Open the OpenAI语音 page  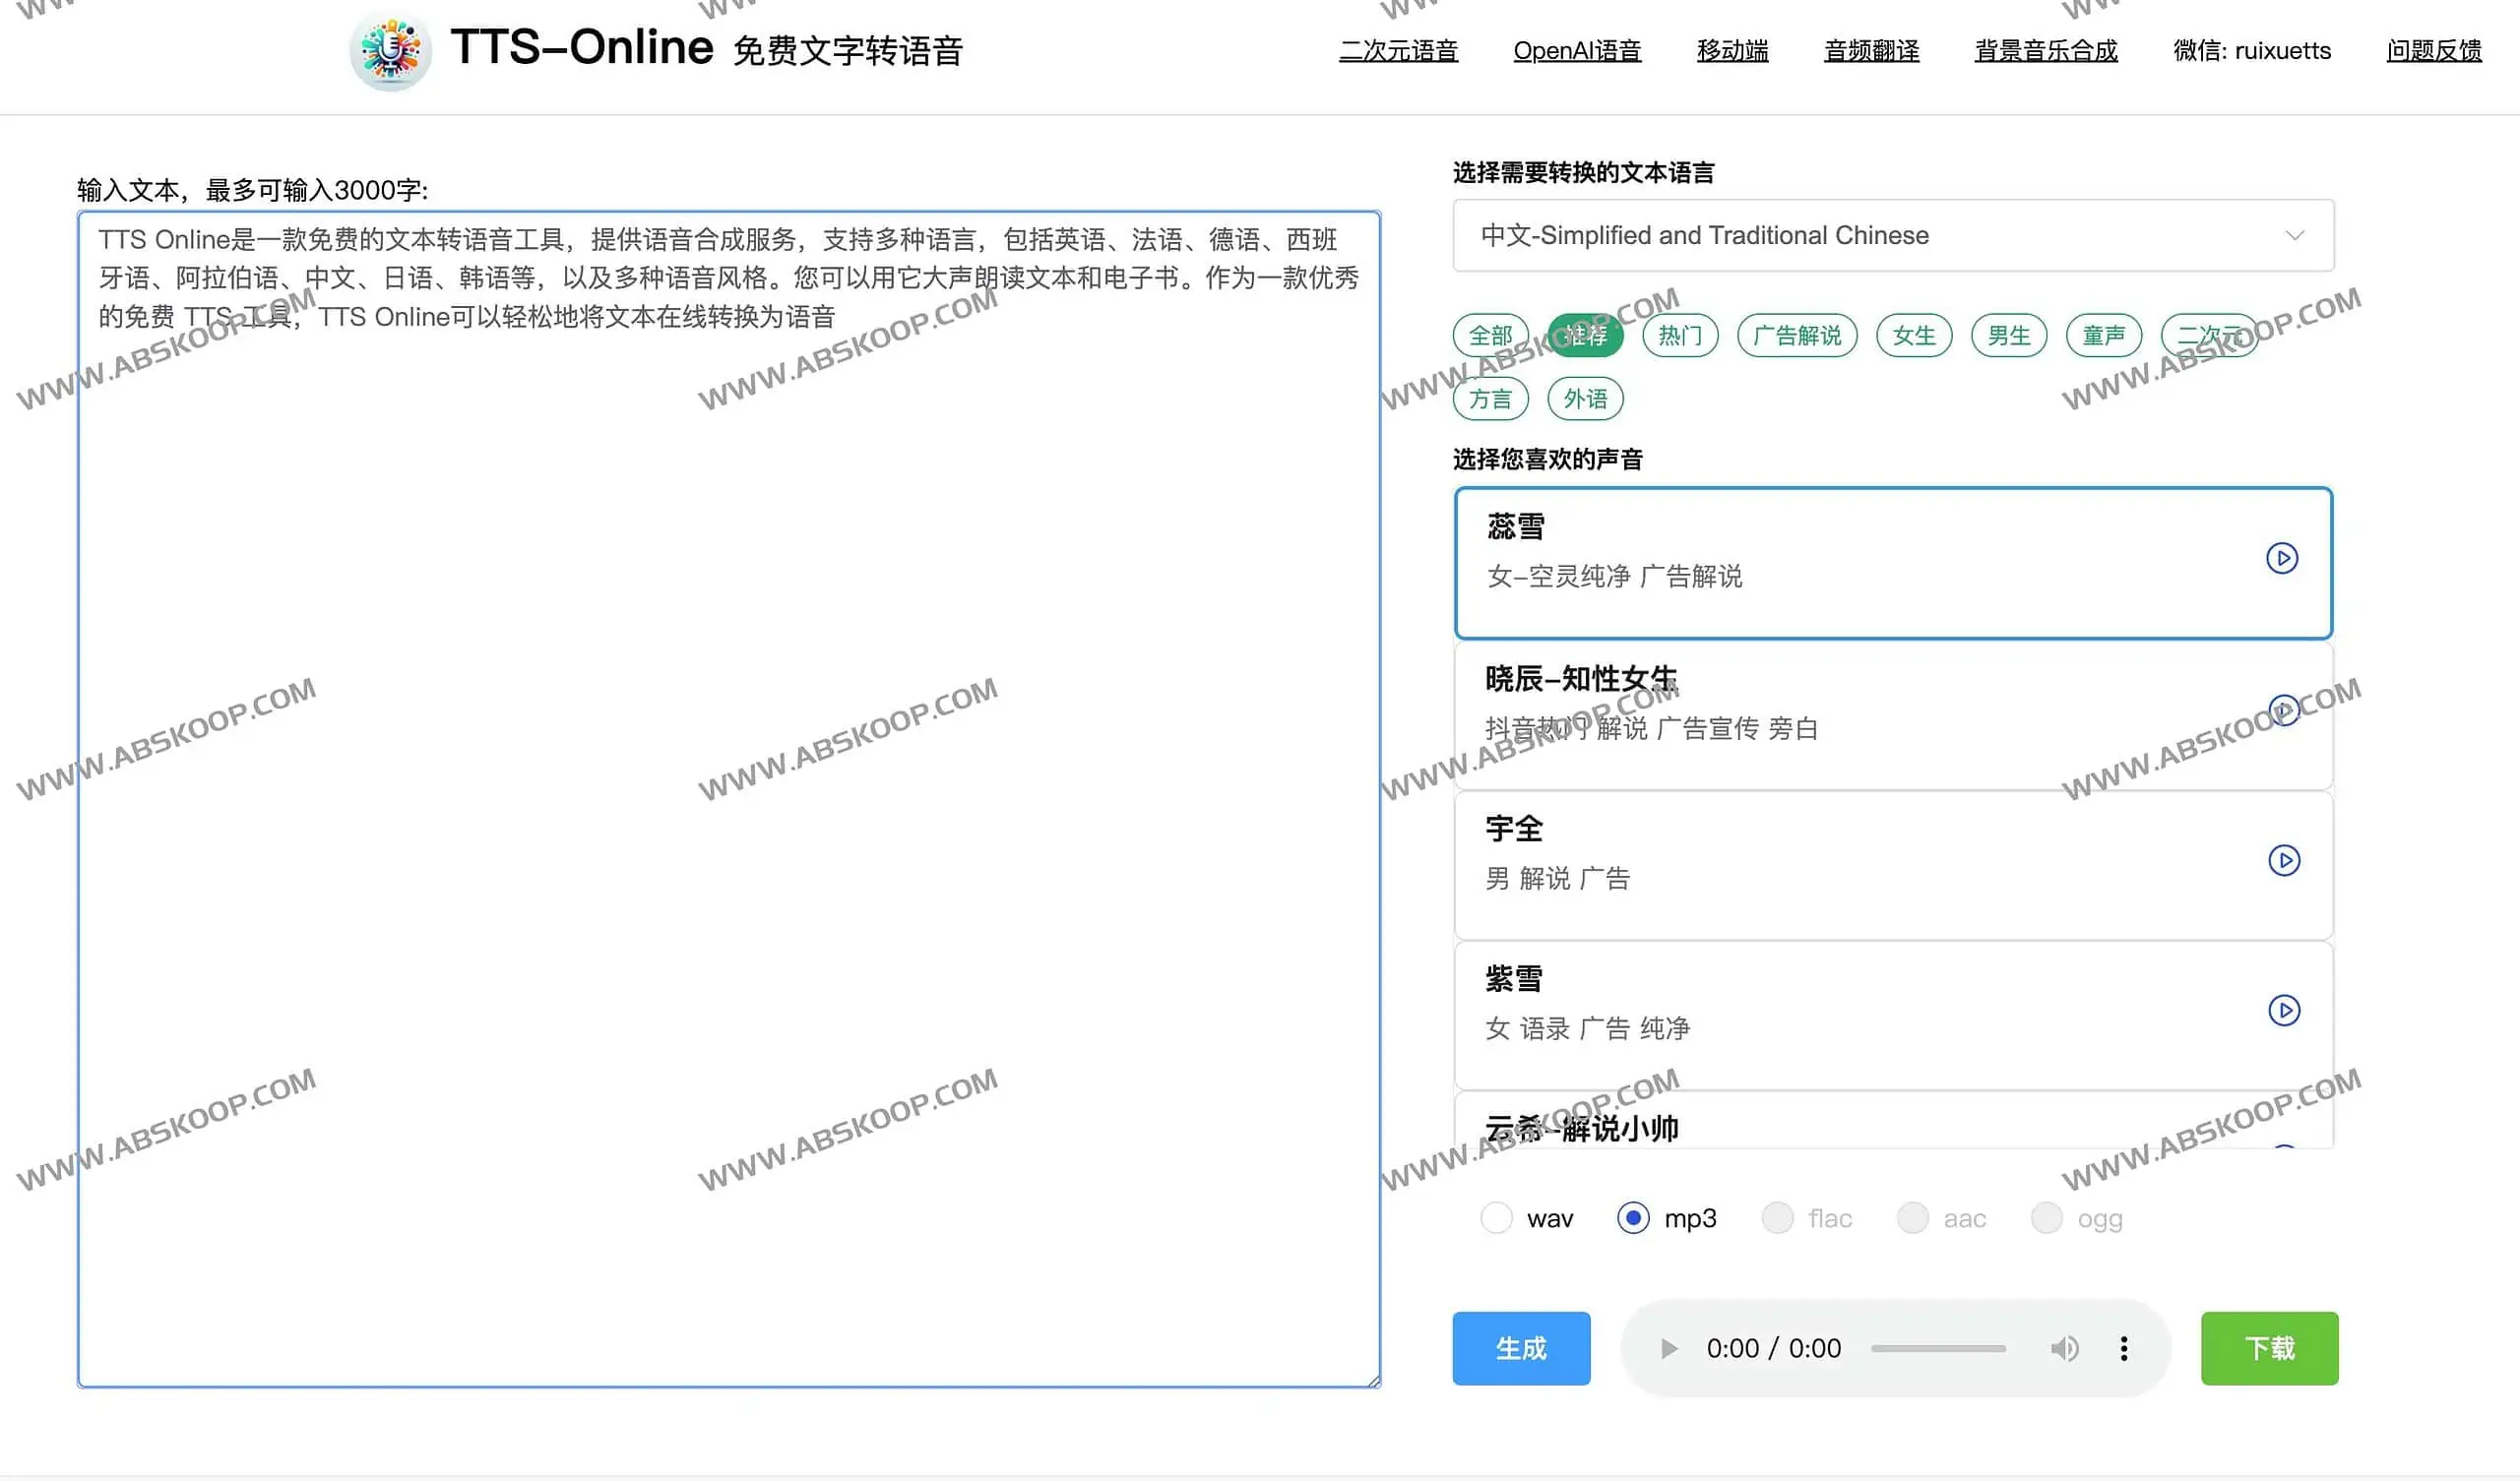[x=1576, y=50]
